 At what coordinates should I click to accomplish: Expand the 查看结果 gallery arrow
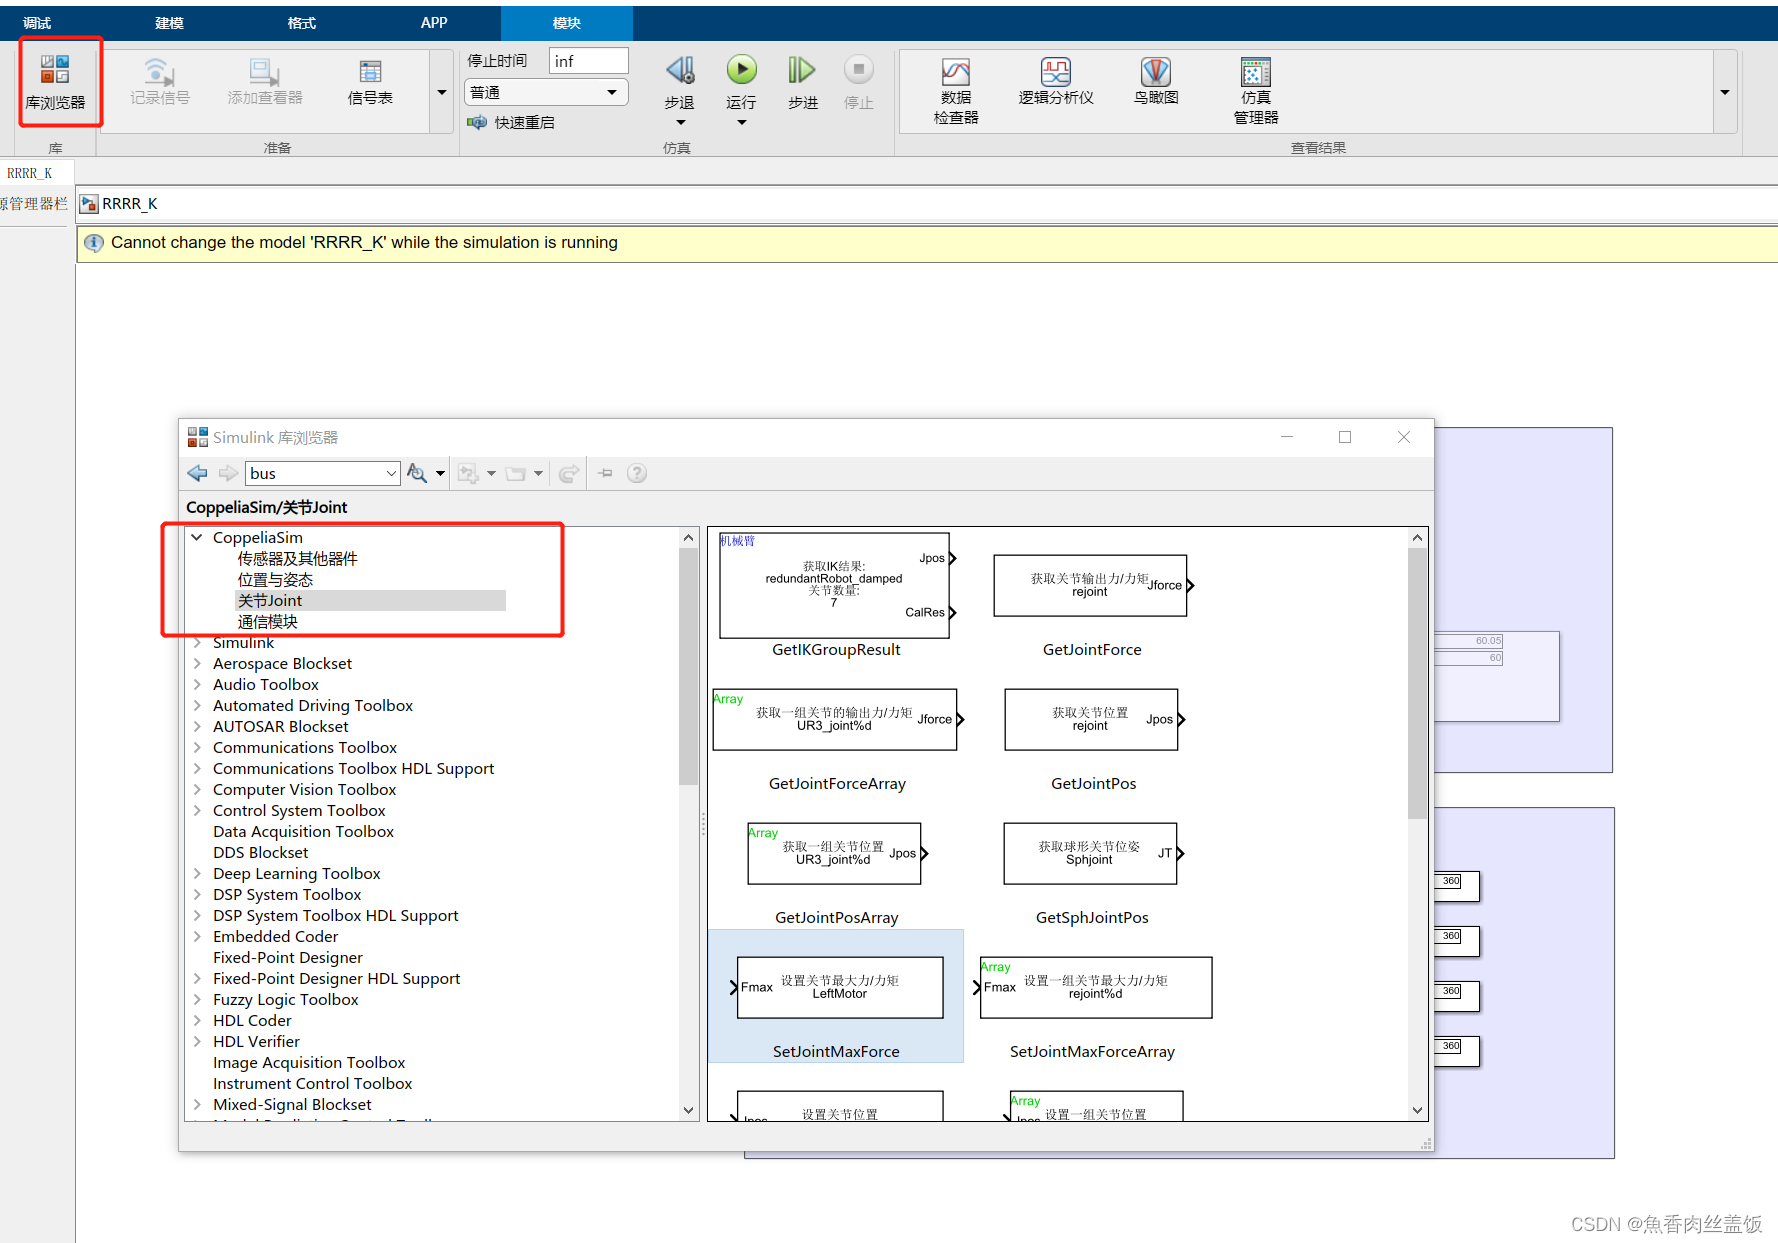1725,92
